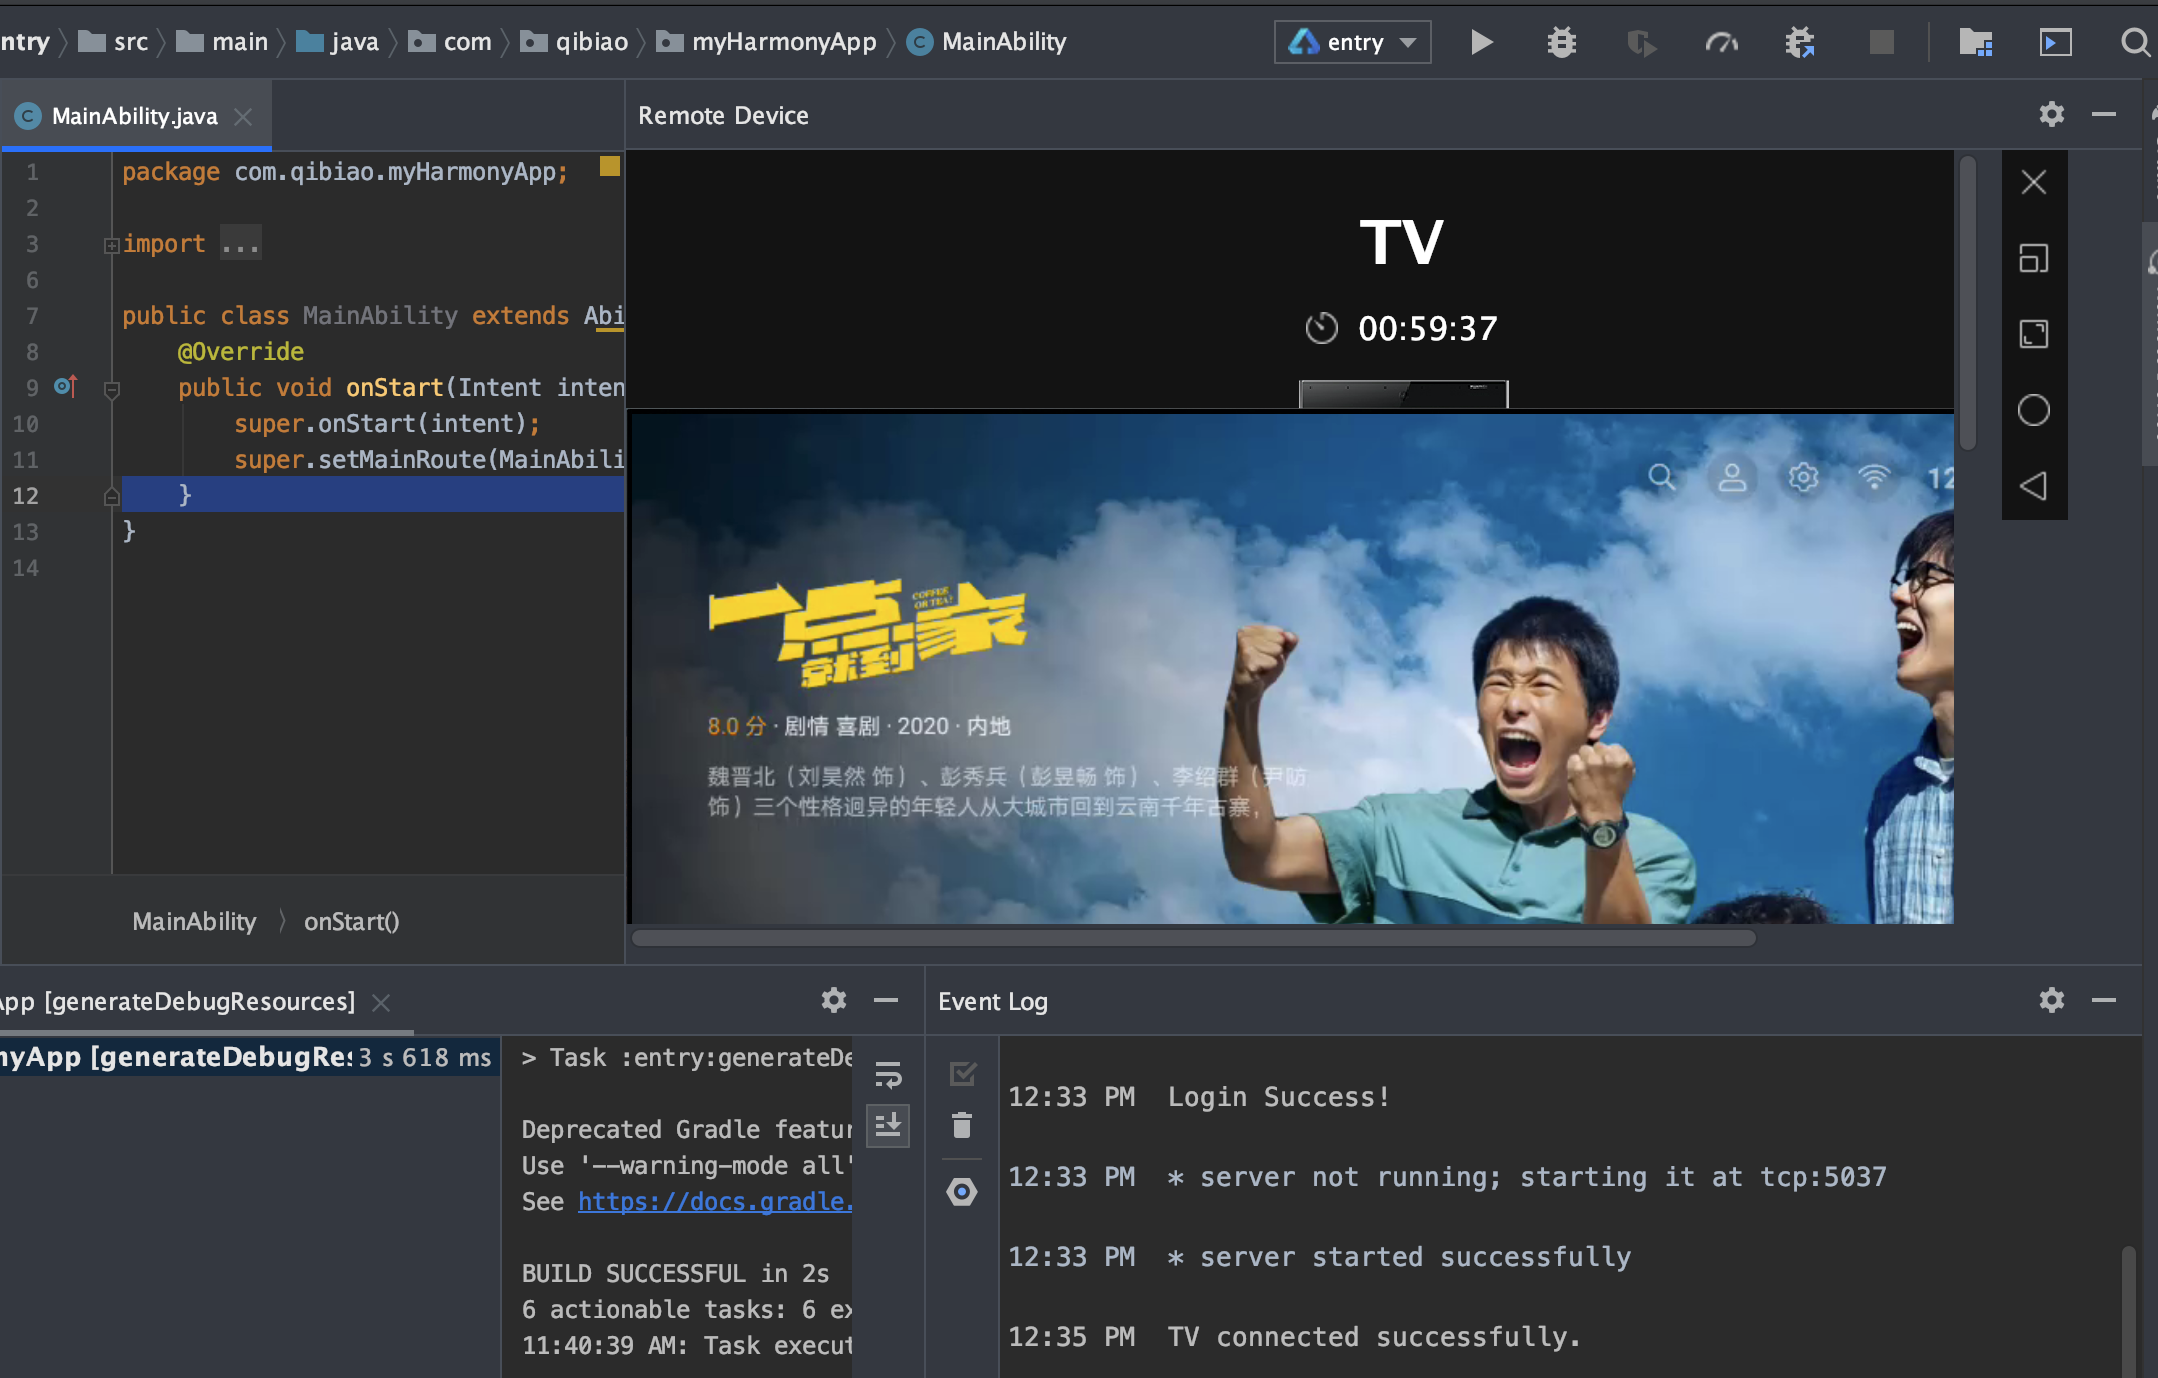Run the entry configuration with the play button

tap(1481, 42)
